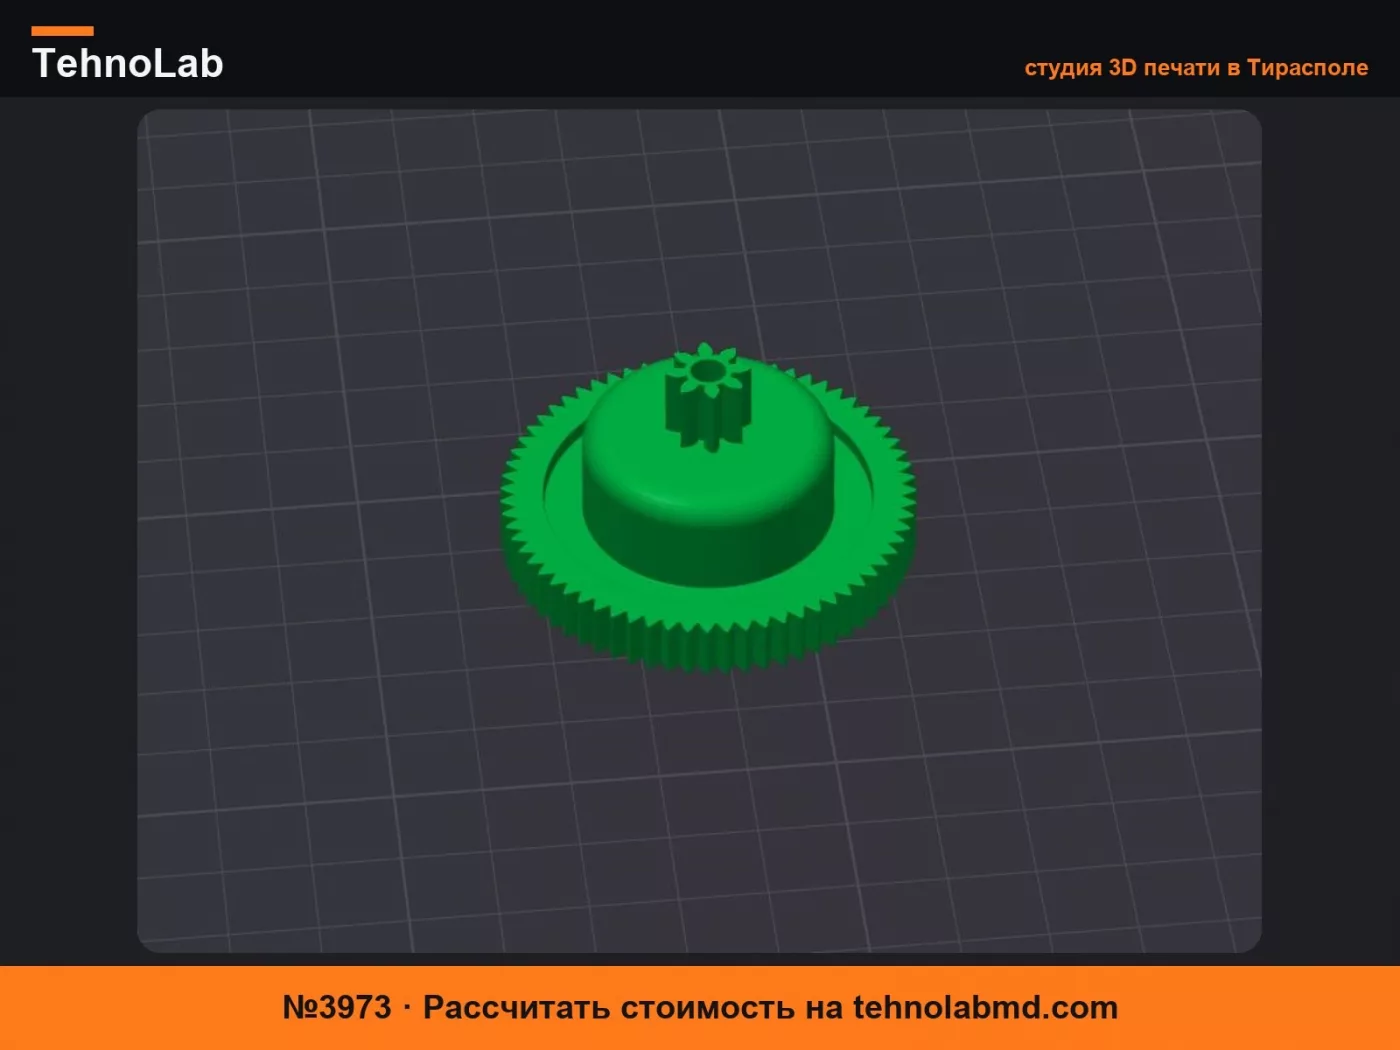Click the green gear 3D model preview

pos(708,507)
